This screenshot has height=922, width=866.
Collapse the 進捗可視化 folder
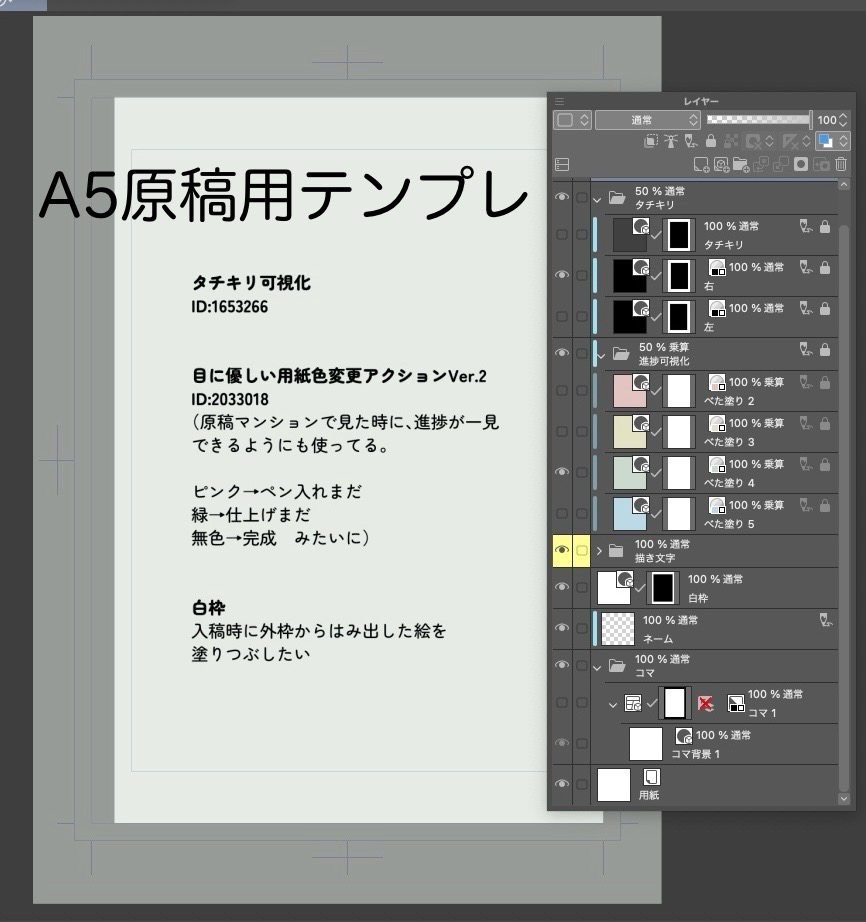598,353
